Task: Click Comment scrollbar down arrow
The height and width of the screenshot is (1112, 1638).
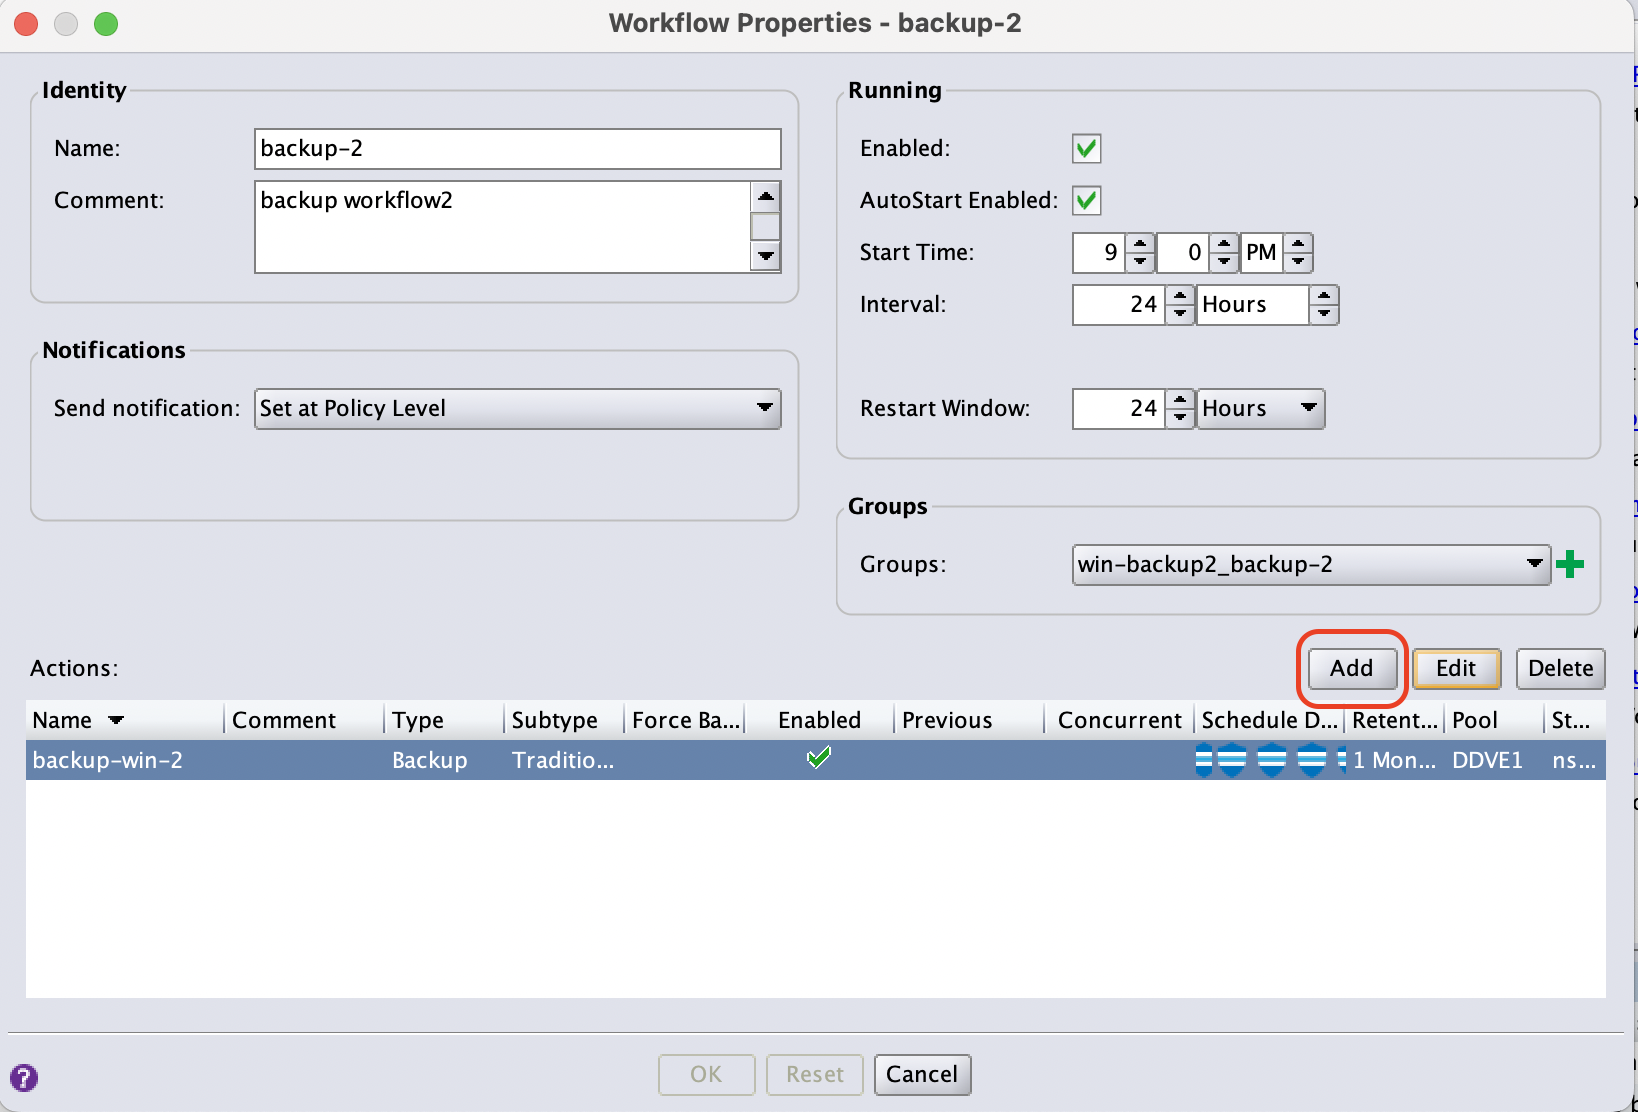Action: point(766,257)
